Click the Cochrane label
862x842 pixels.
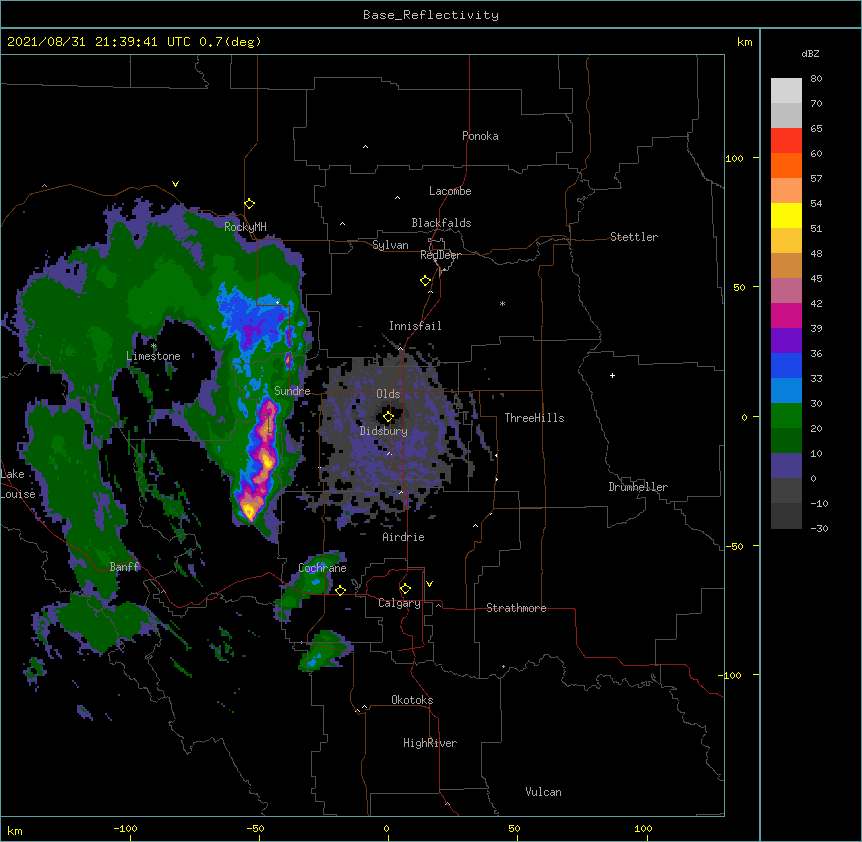pyautogui.click(x=322, y=568)
